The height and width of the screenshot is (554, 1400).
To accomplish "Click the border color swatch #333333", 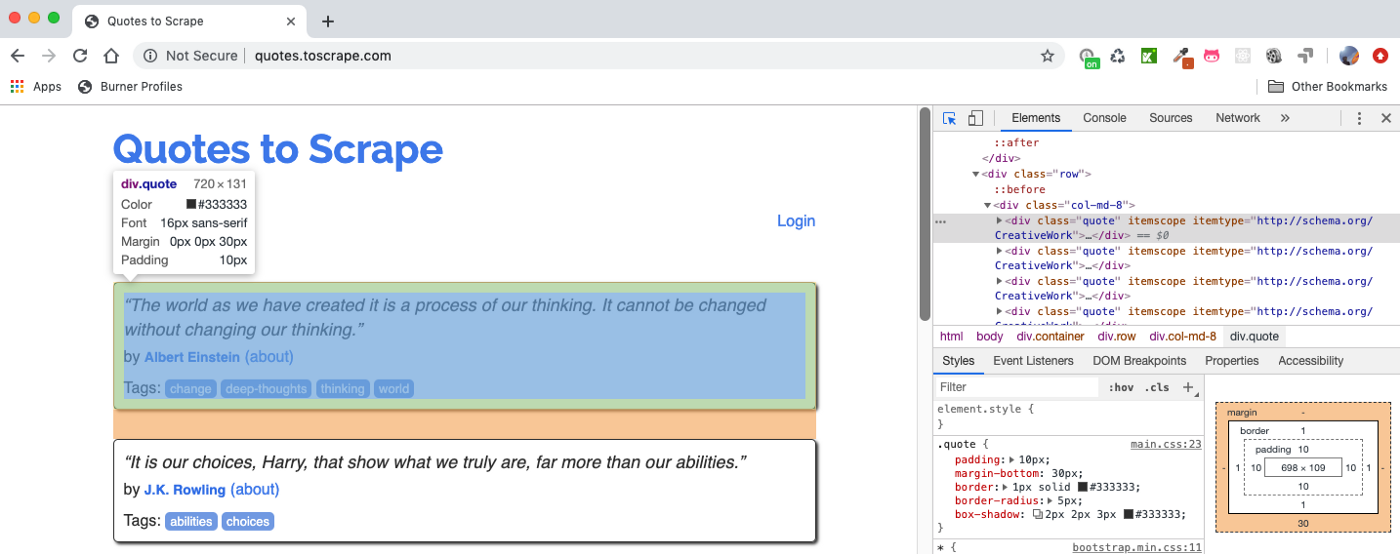I will (x=1083, y=487).
